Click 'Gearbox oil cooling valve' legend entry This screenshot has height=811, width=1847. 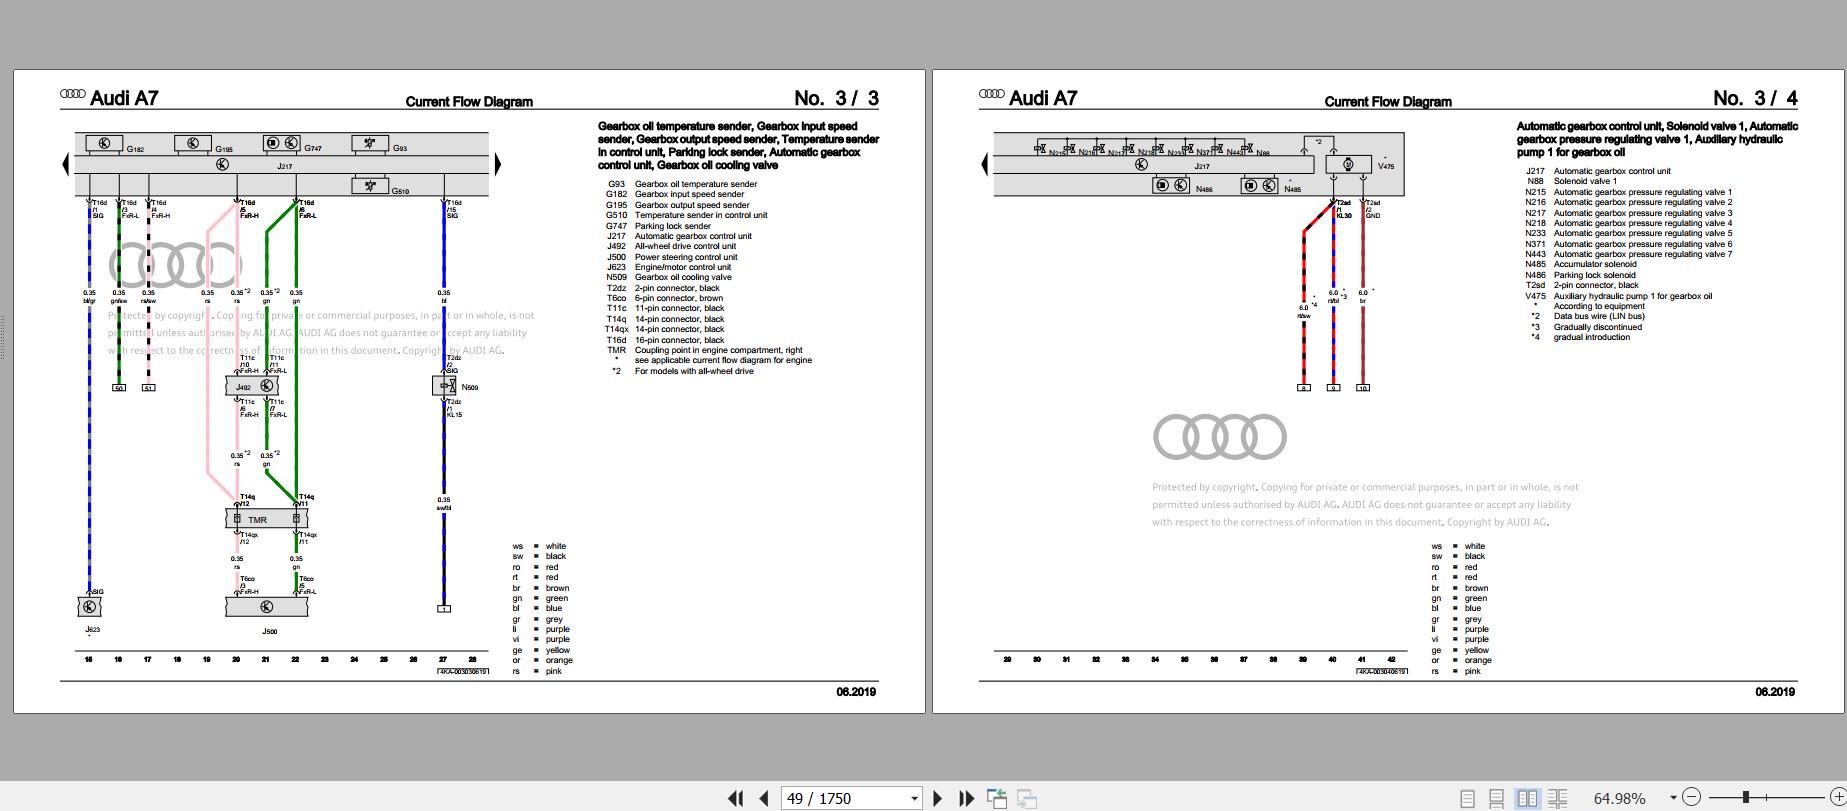(683, 277)
